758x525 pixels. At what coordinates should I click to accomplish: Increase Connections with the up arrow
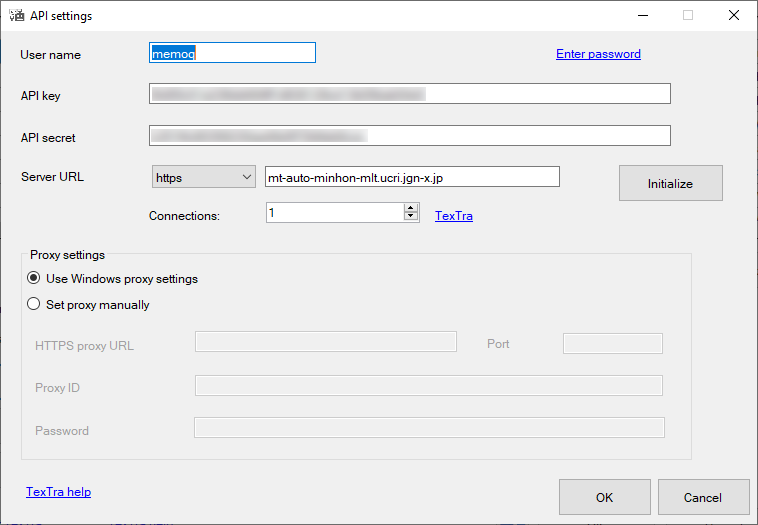[x=410, y=208]
